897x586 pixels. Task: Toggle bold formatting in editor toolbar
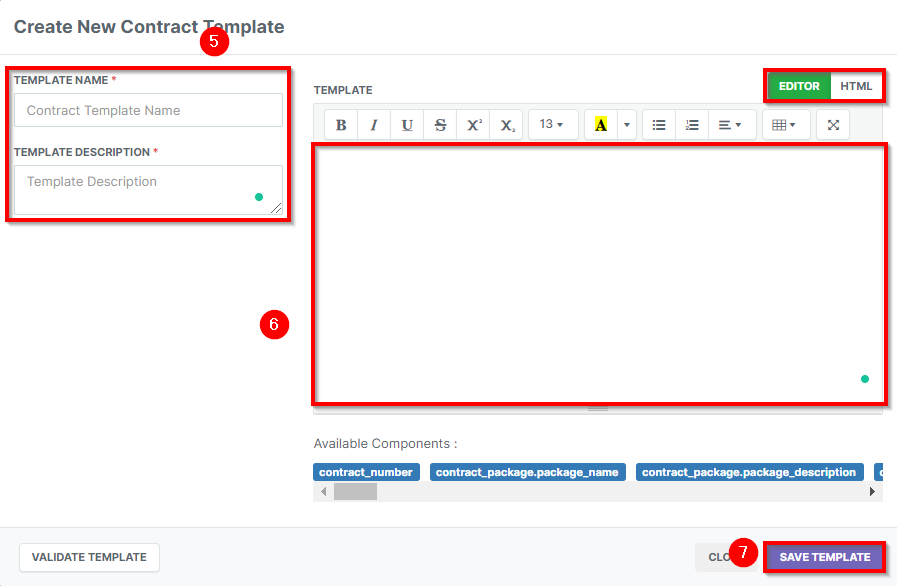click(x=341, y=125)
